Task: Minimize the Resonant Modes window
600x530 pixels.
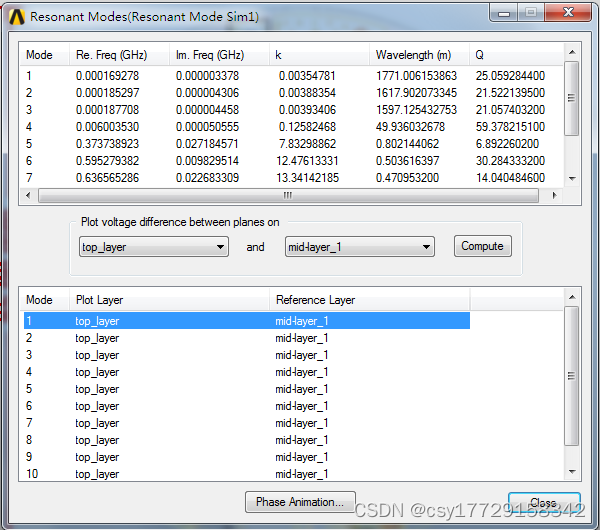Action: coord(504,13)
